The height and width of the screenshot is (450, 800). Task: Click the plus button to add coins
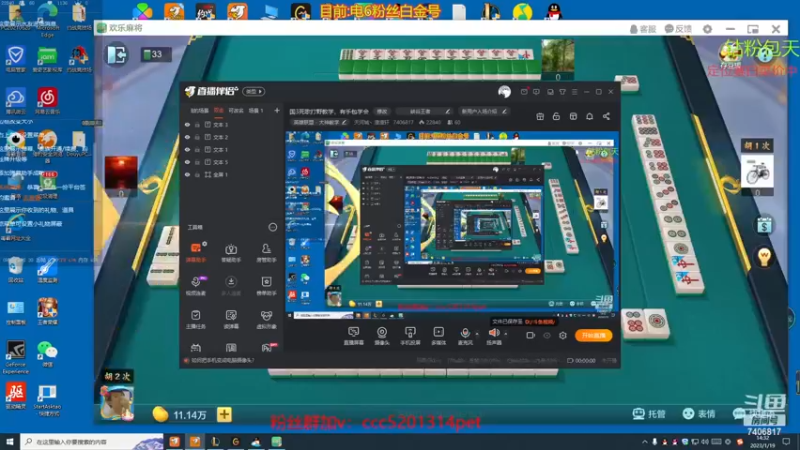click(224, 414)
